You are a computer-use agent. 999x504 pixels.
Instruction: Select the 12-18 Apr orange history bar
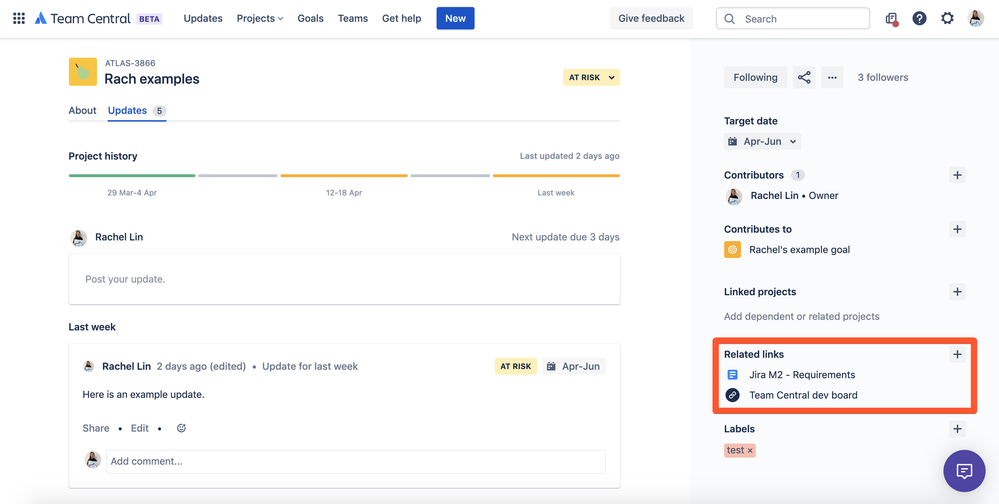tap(344, 176)
